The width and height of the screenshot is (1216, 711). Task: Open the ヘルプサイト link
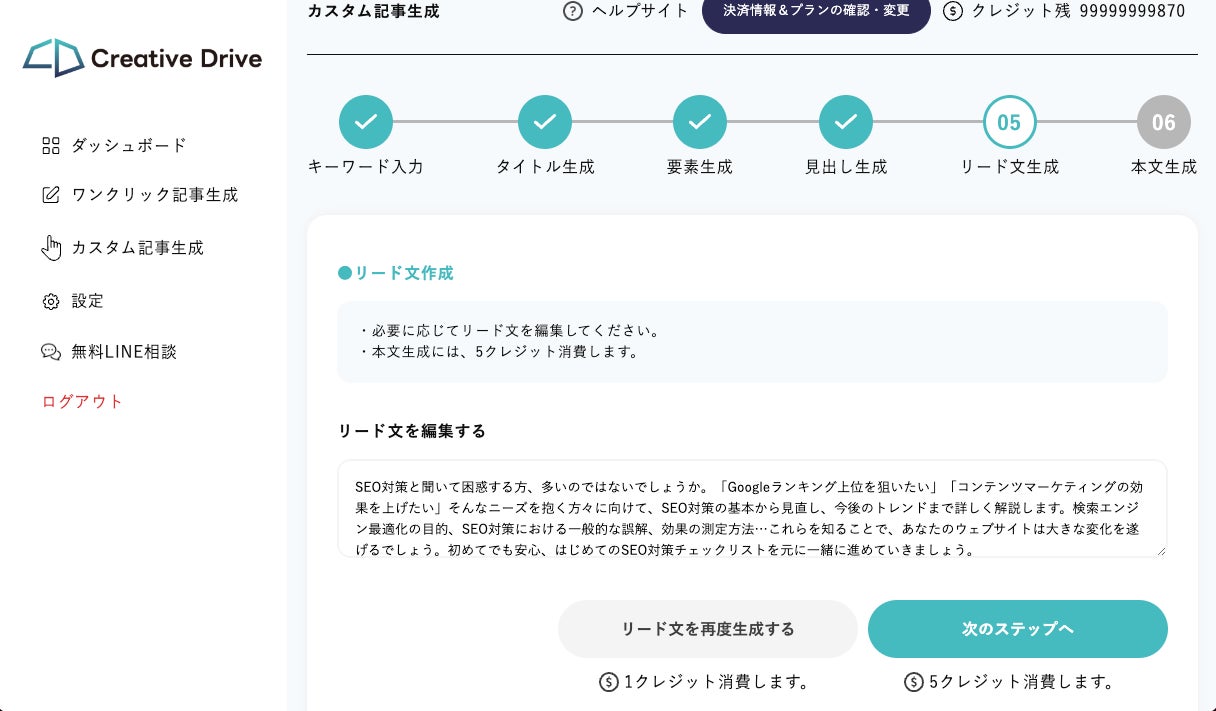[641, 12]
